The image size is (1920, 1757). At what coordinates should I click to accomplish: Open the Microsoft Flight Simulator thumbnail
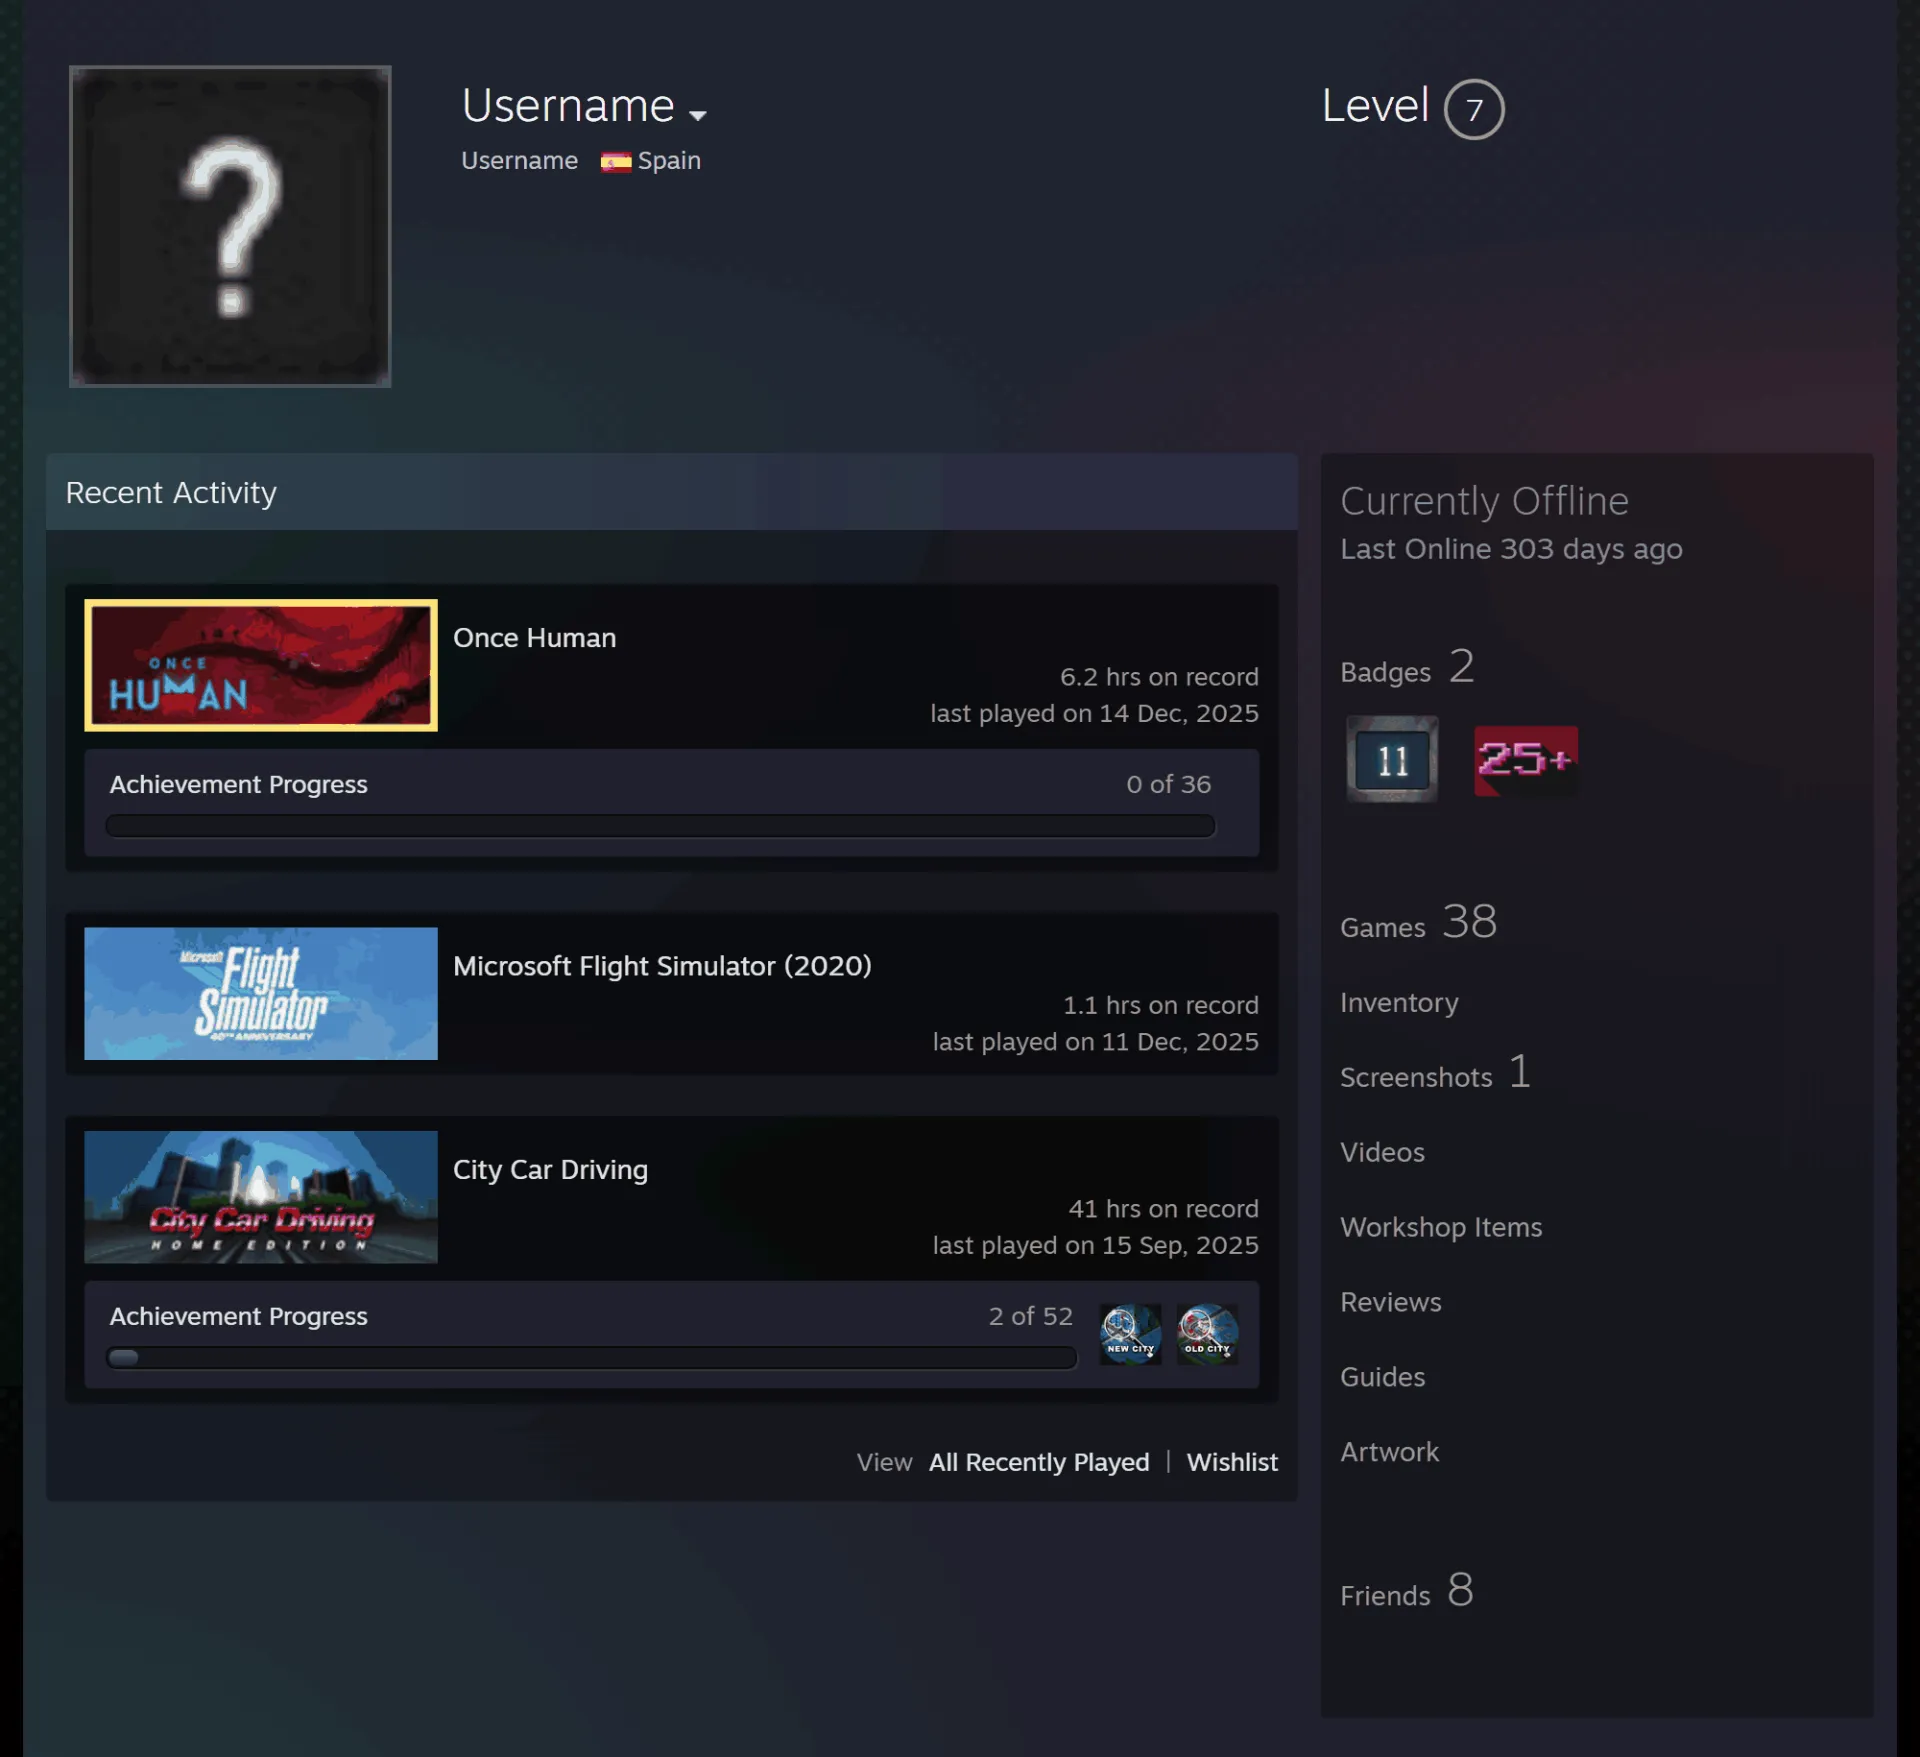[x=261, y=993]
